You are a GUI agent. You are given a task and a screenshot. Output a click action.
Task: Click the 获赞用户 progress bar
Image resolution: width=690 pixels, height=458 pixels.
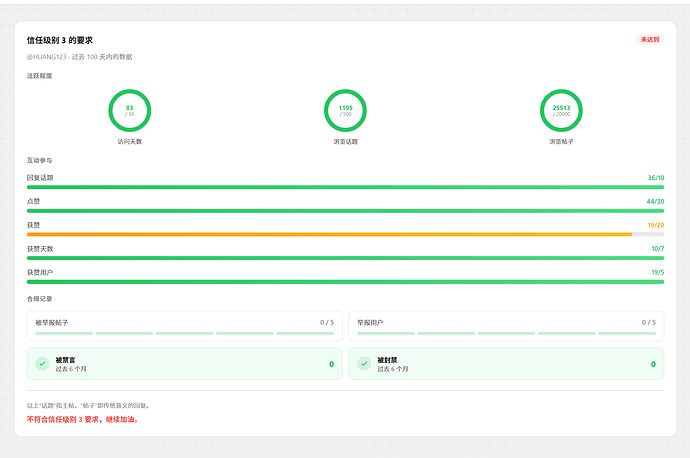click(345, 282)
